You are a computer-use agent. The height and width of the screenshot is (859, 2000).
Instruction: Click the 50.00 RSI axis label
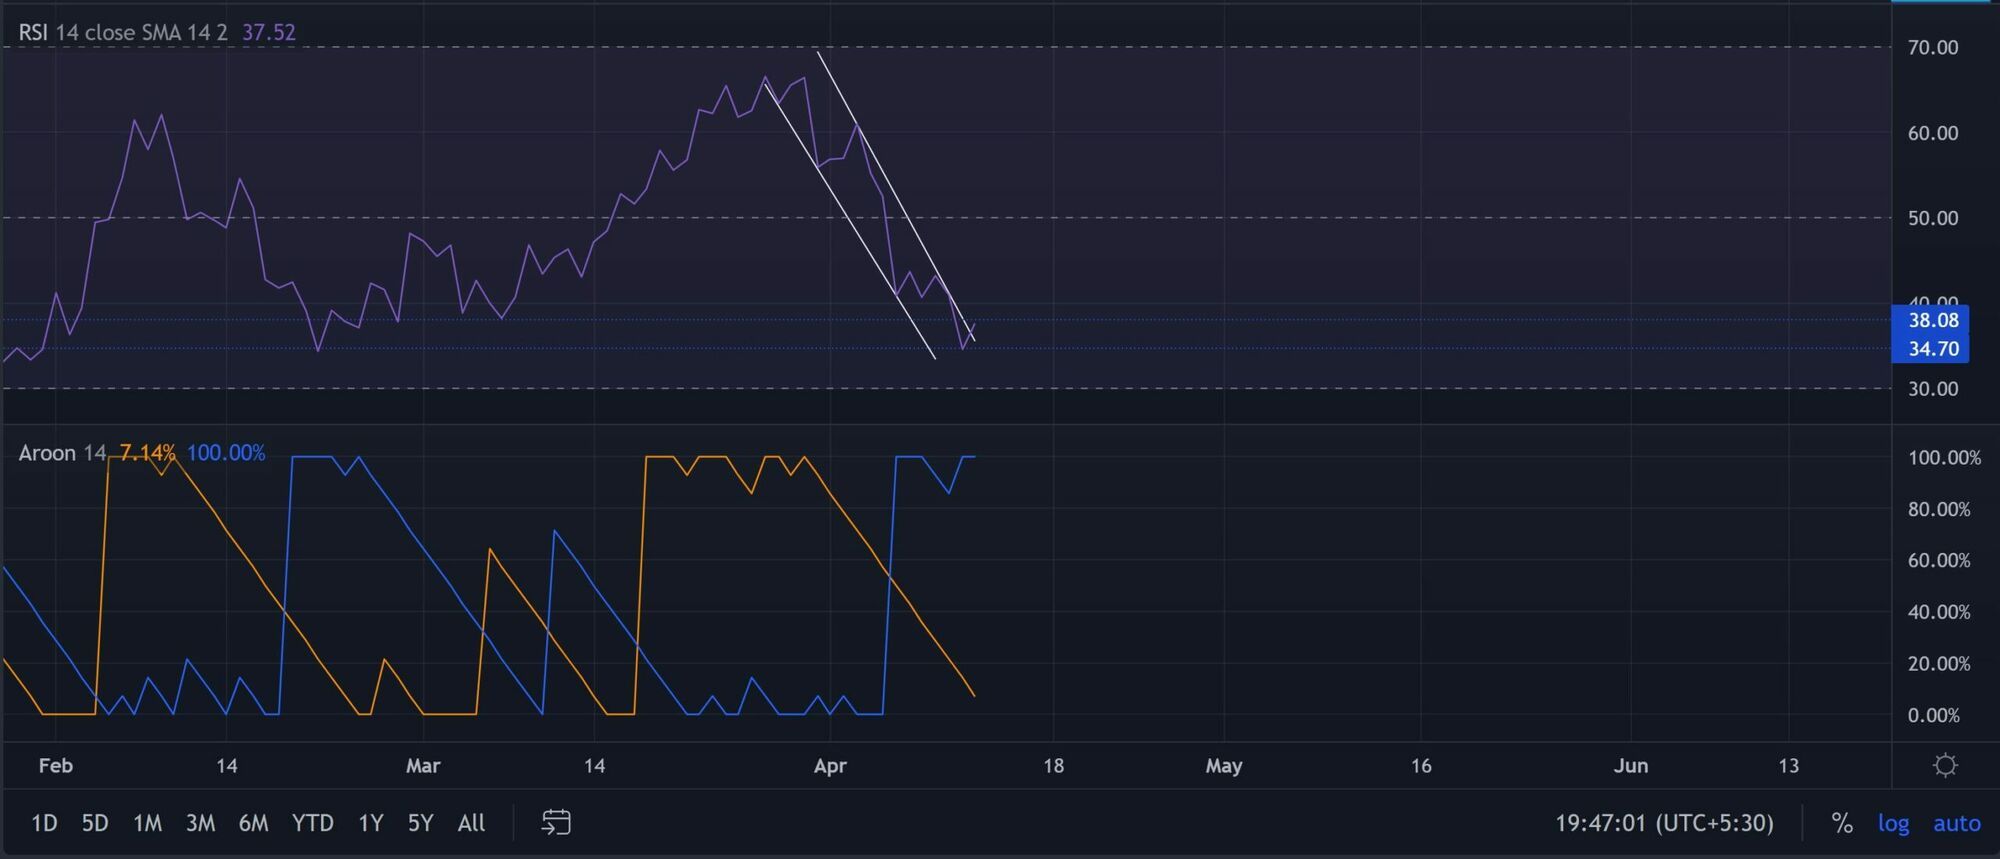click(1933, 218)
